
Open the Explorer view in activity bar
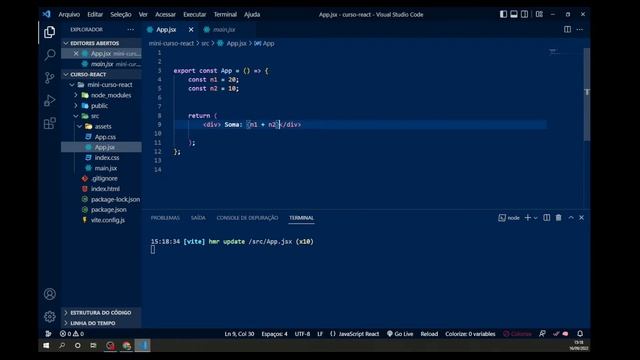pyautogui.click(x=49, y=32)
